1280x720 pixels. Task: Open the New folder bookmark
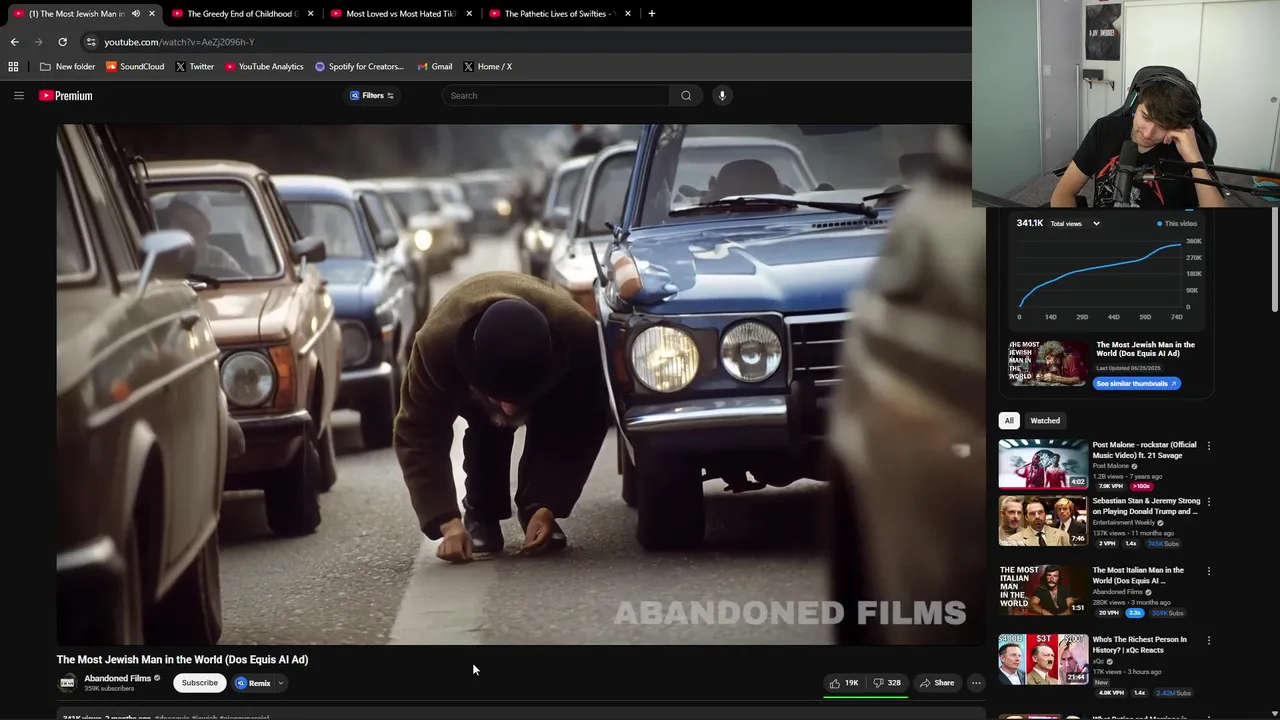tap(67, 67)
